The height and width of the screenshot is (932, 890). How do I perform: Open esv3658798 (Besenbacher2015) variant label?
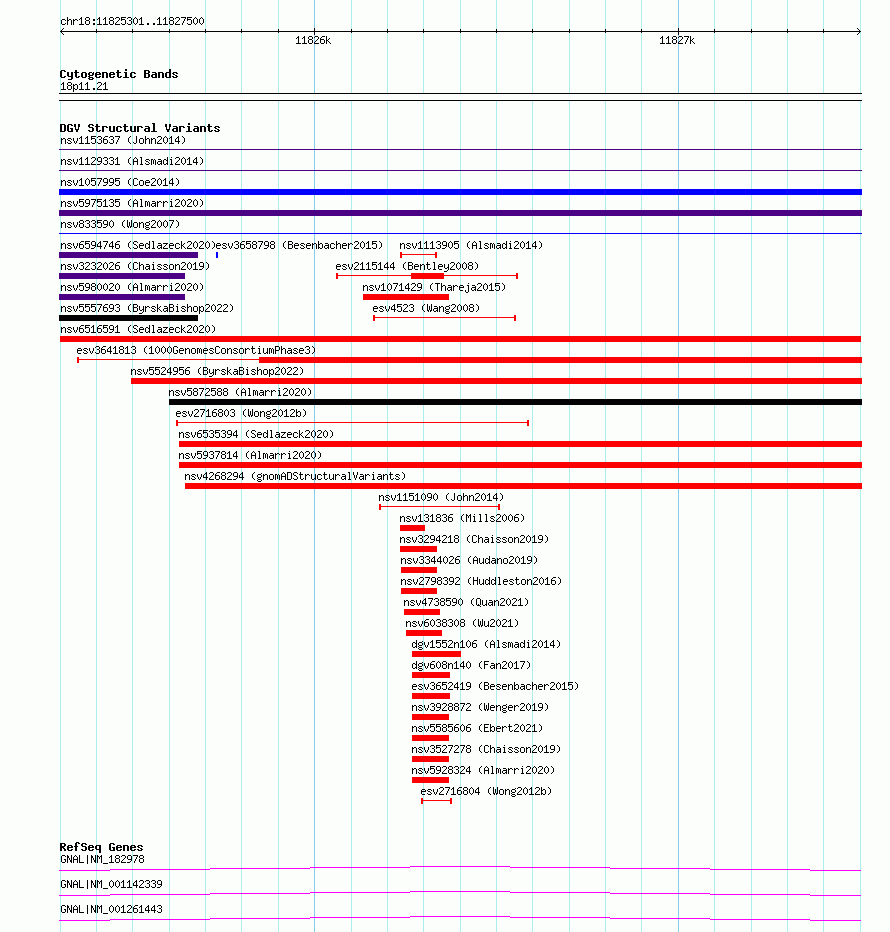(299, 245)
